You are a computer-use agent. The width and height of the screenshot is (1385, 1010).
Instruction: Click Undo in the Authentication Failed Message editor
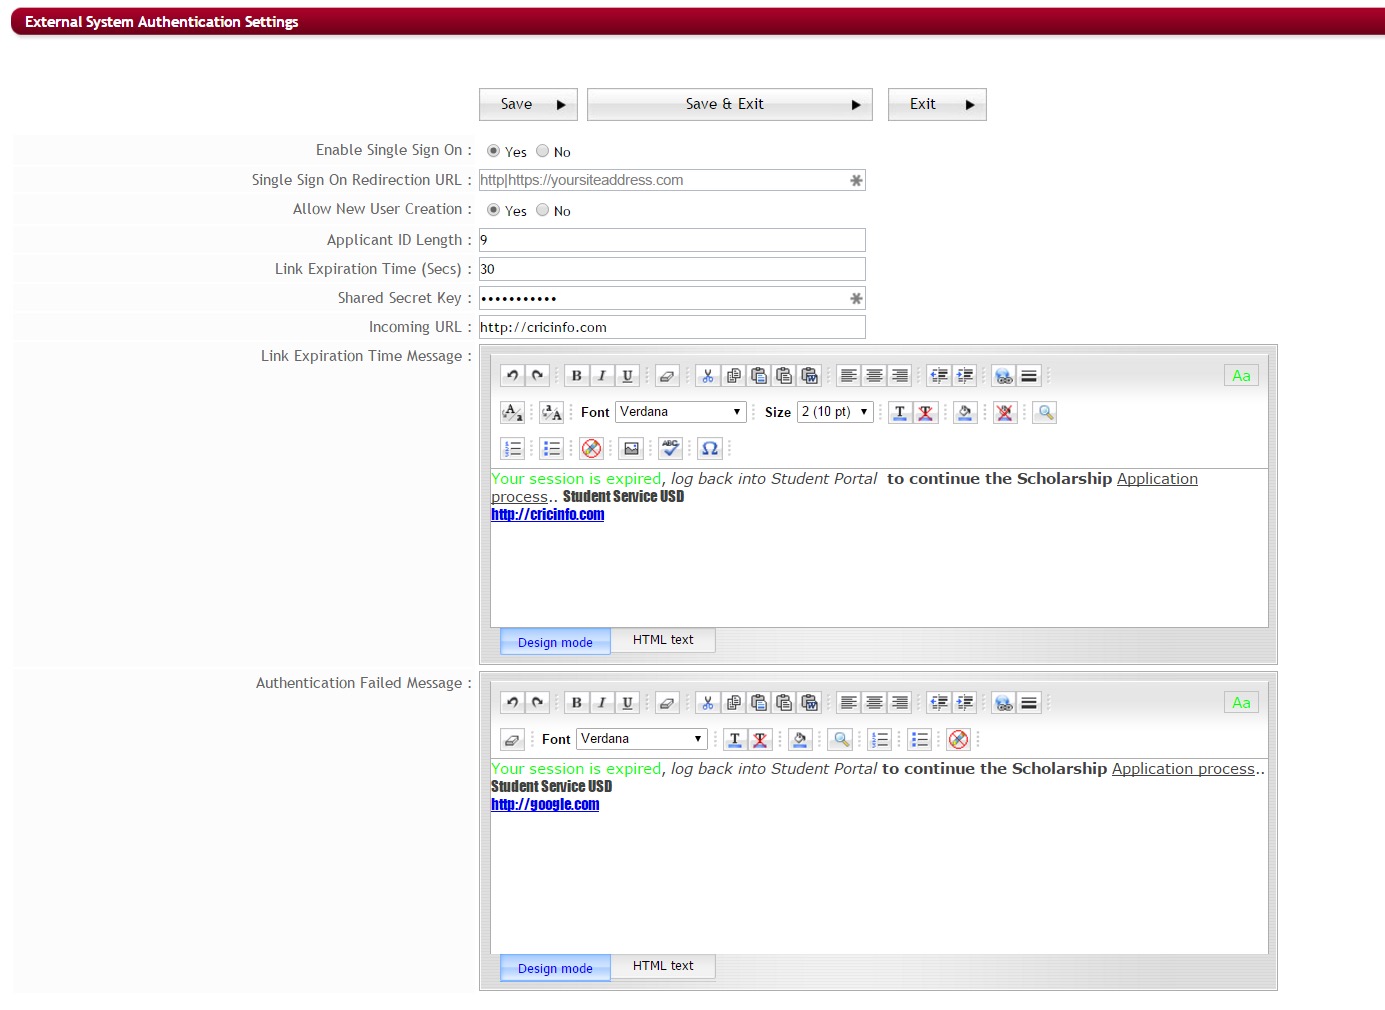[512, 703]
